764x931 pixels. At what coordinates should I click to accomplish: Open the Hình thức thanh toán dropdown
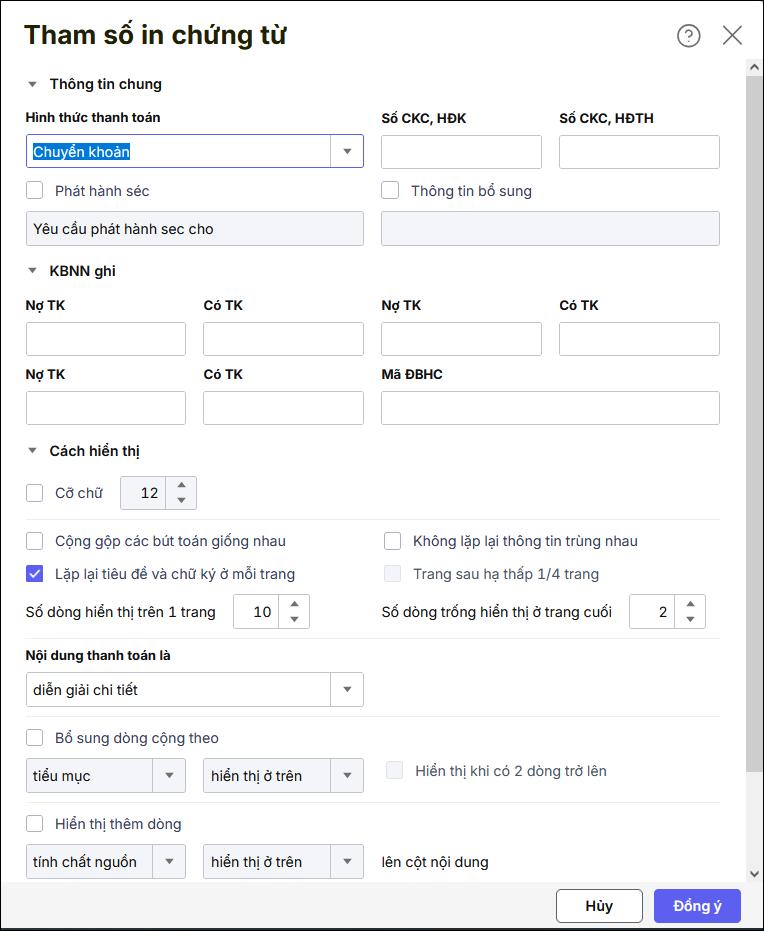pyautogui.click(x=347, y=152)
